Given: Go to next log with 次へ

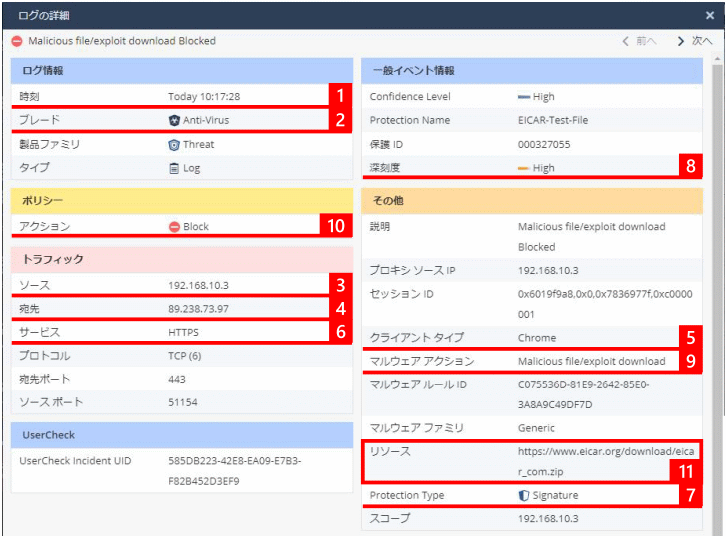Looking at the screenshot, I should click(694, 42).
